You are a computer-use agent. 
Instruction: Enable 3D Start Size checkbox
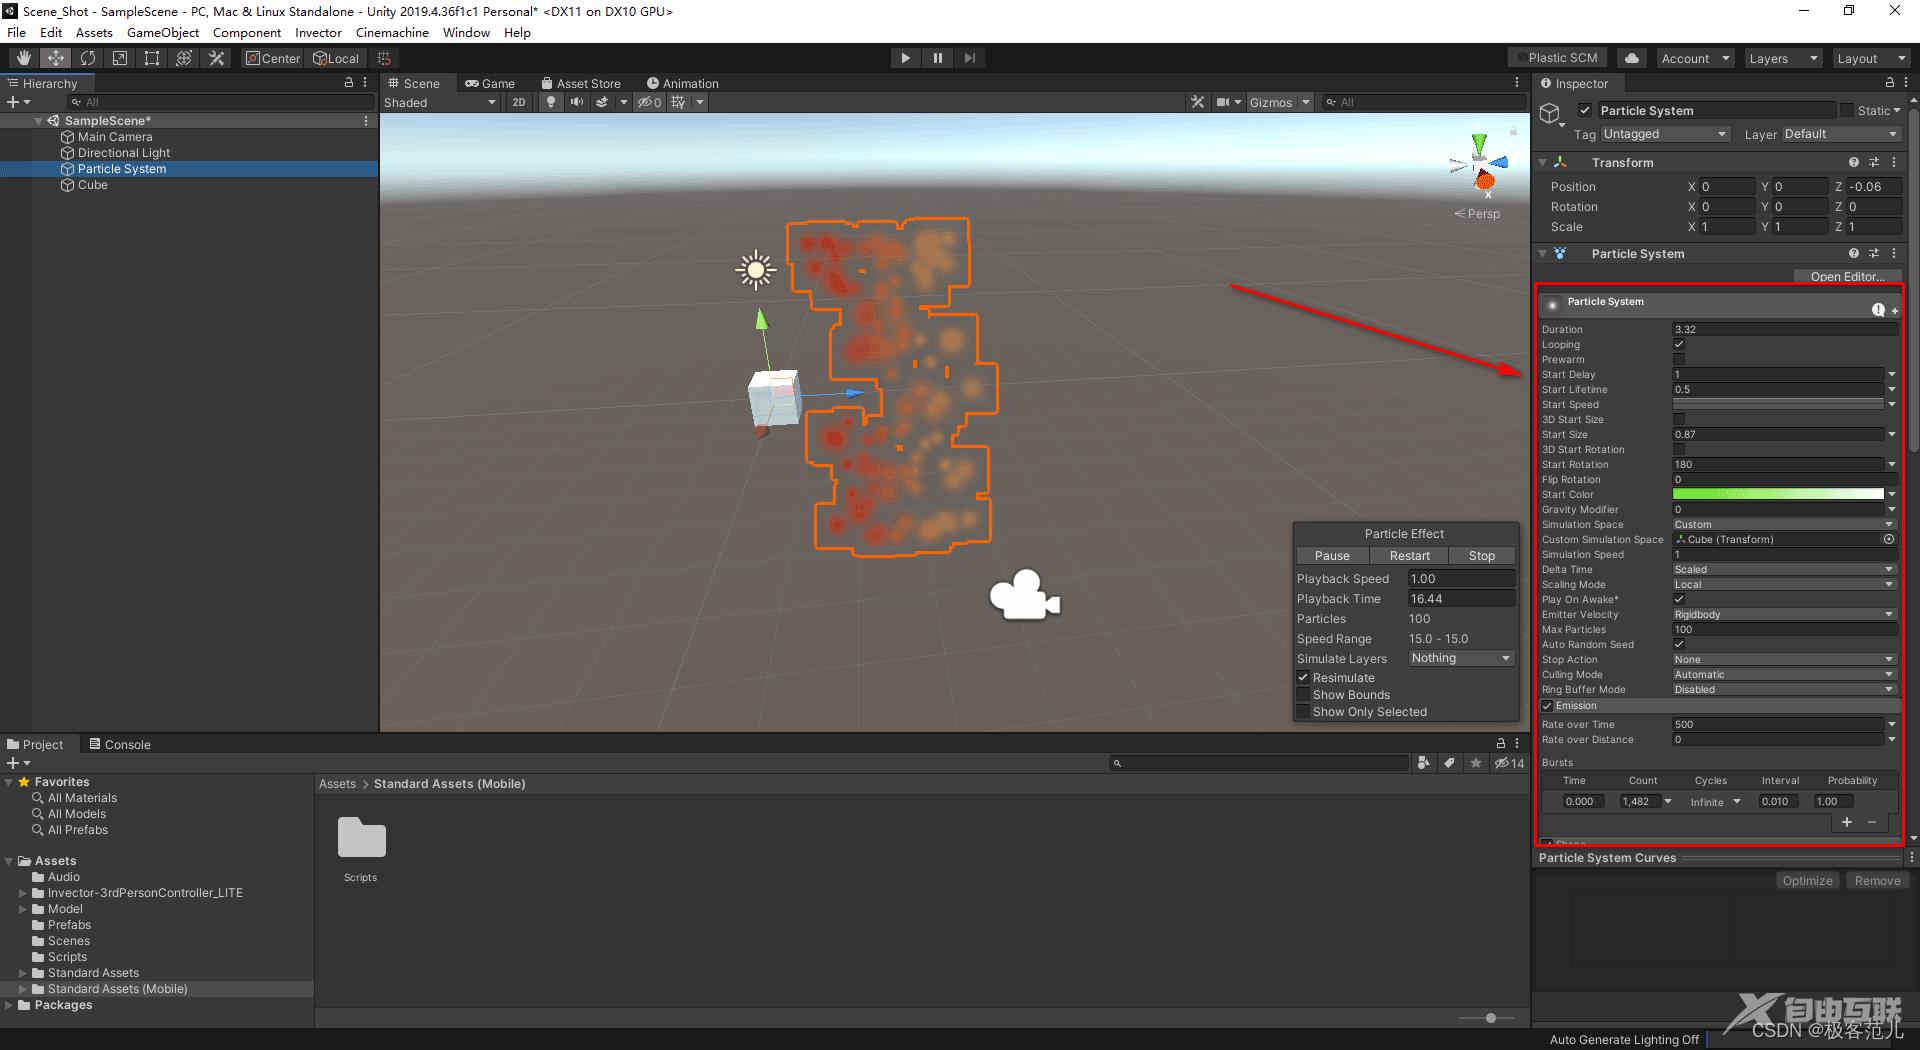point(1679,419)
